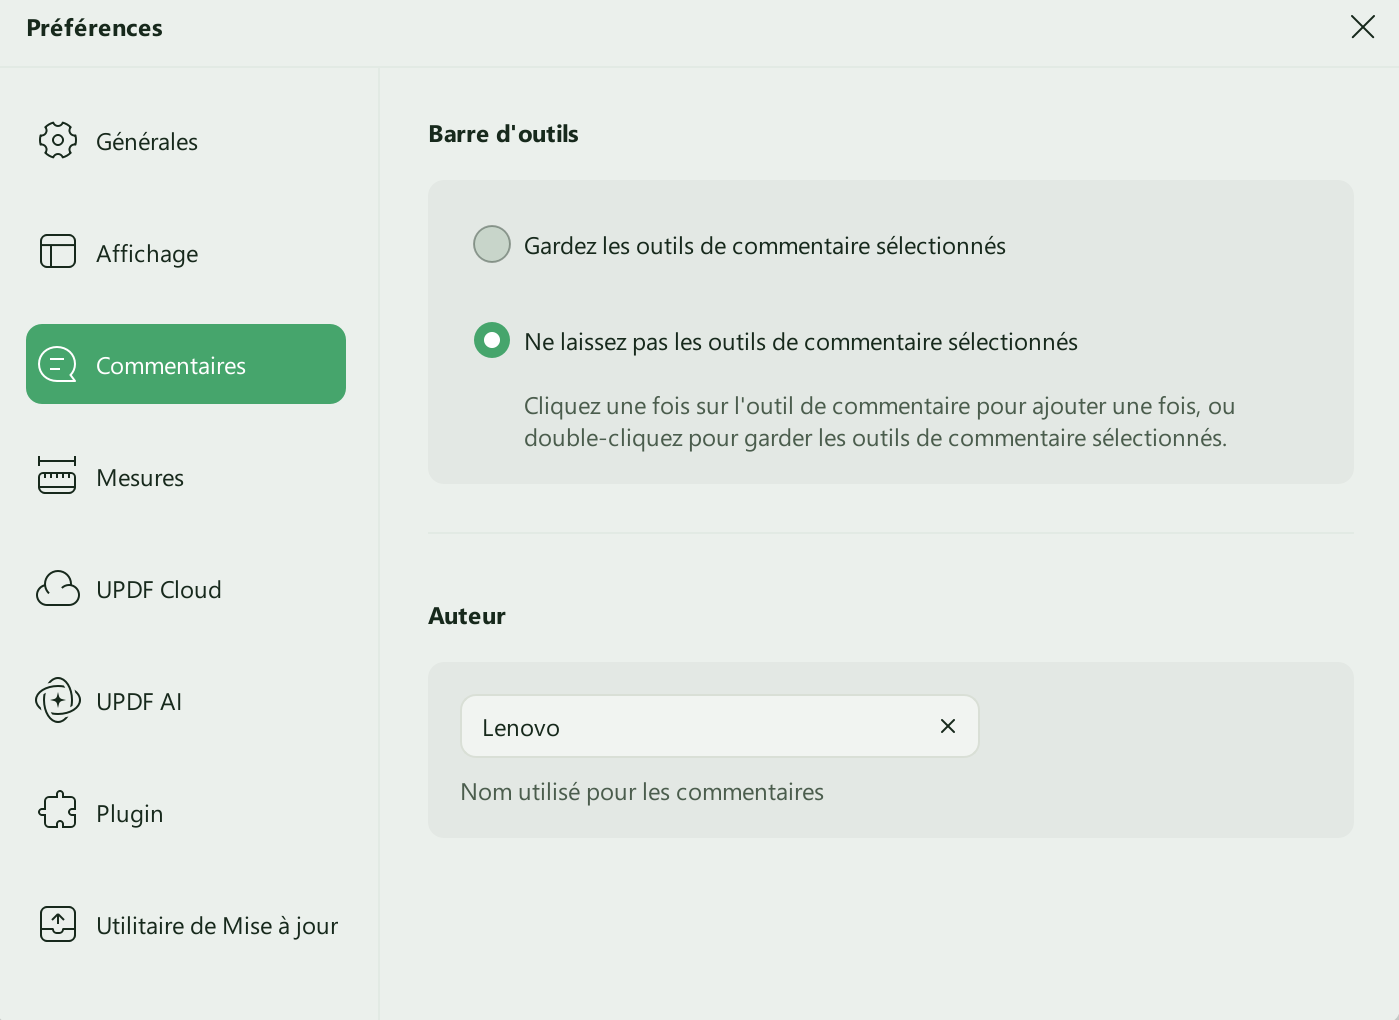
Task: Open the UPDF Cloud preferences section
Action: 186,589
